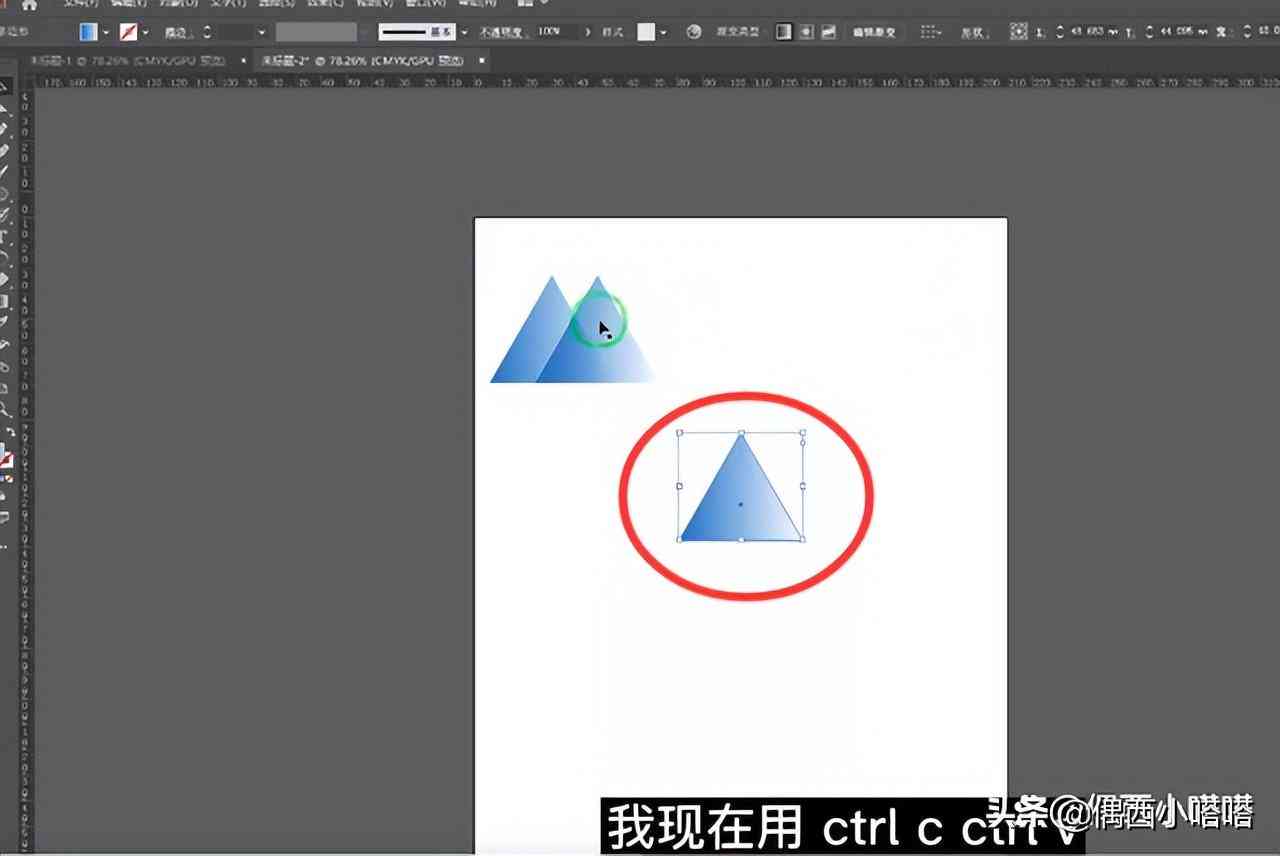Click the Y coordinate value field
This screenshot has width=1280, height=856.
point(1183,32)
